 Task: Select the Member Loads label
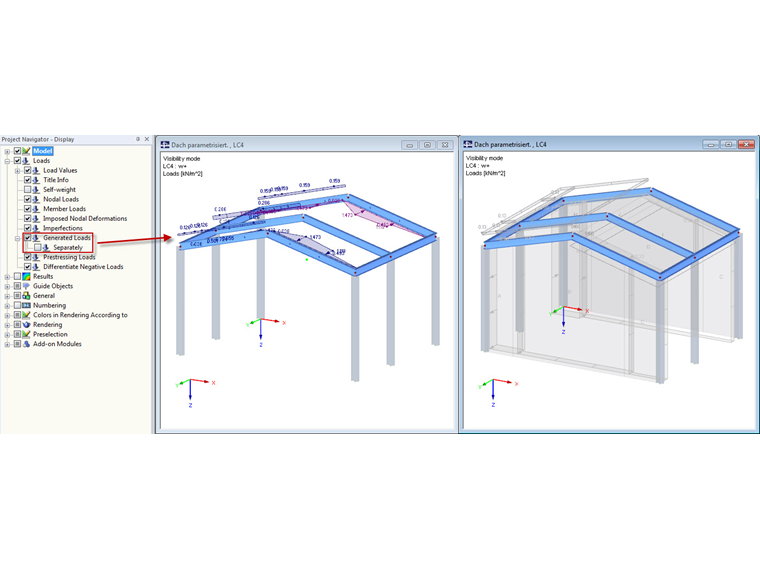(x=64, y=209)
